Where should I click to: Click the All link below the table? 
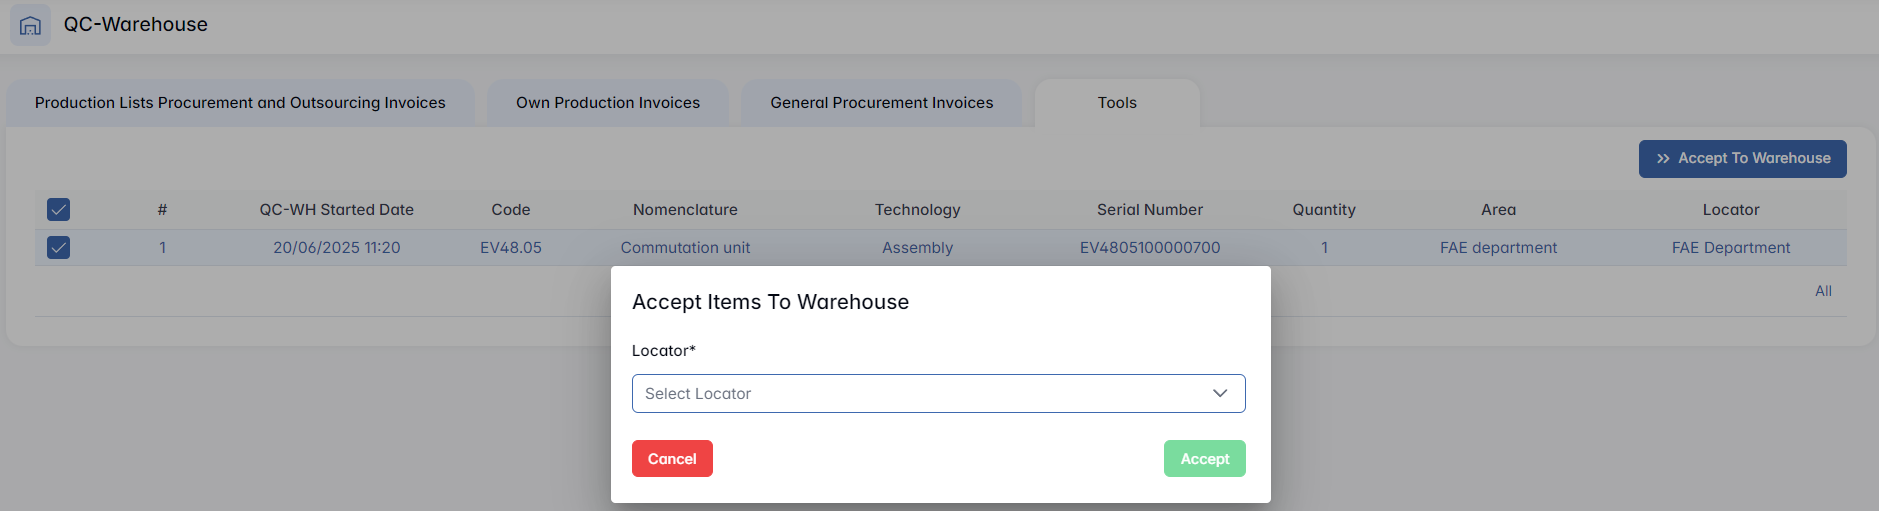[1823, 291]
